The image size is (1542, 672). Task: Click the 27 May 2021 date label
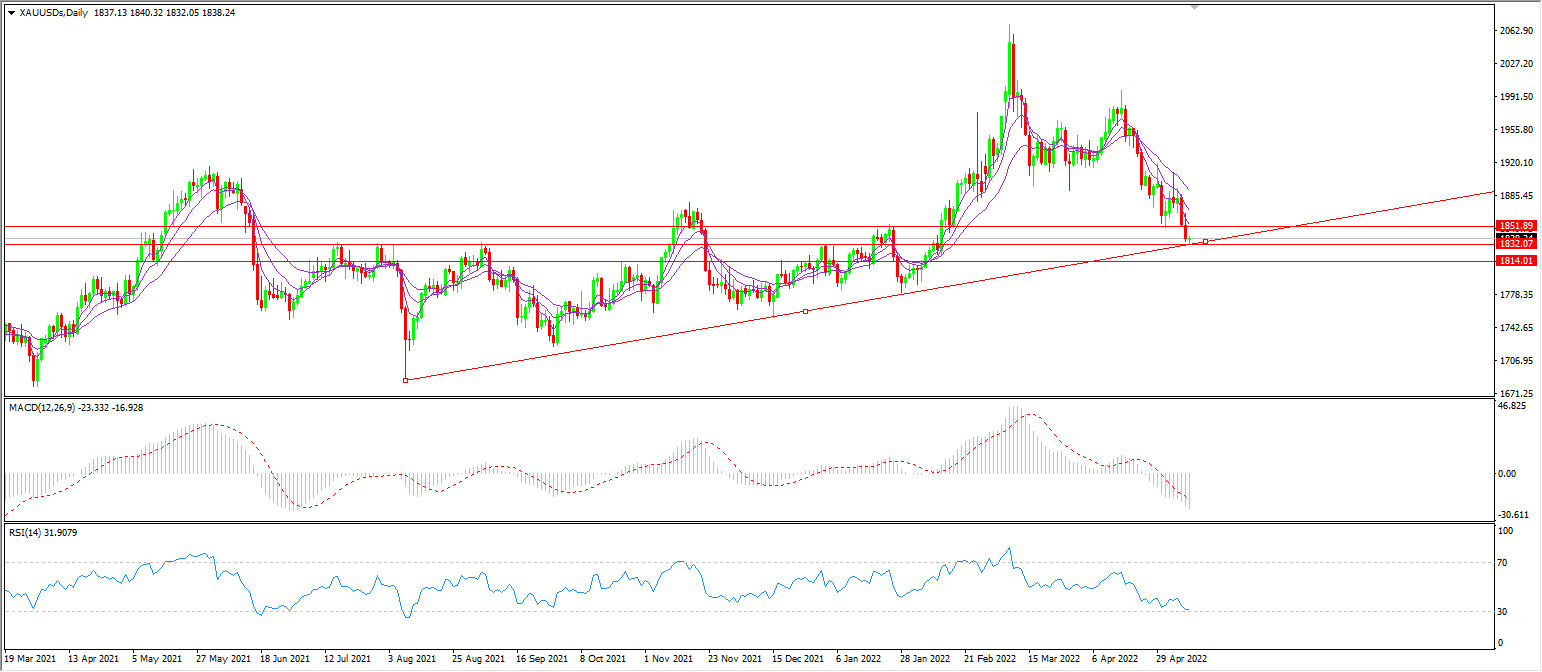pos(223,660)
